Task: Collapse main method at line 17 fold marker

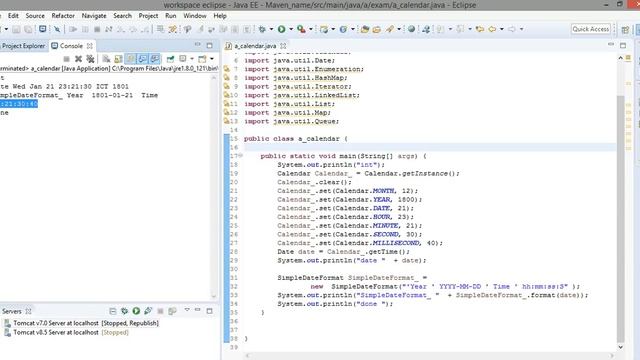Action: pyautogui.click(x=241, y=156)
